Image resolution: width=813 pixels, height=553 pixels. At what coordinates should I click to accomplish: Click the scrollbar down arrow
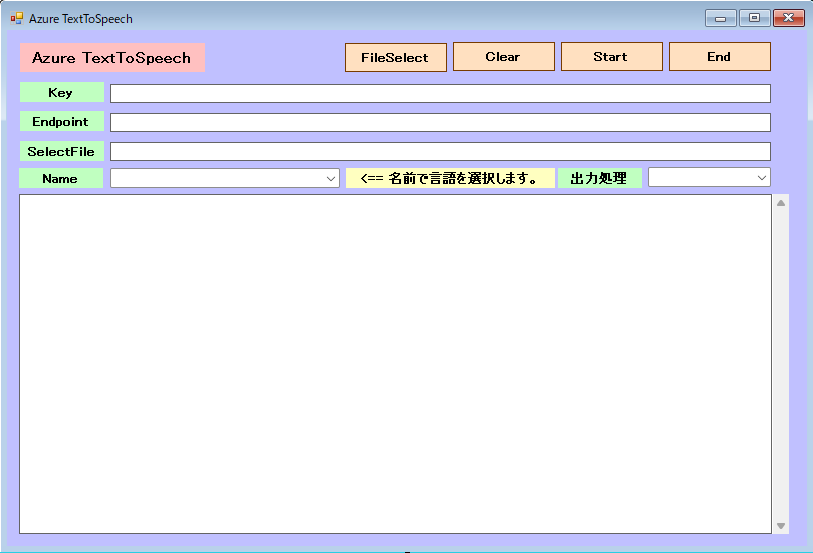pyautogui.click(x=781, y=525)
